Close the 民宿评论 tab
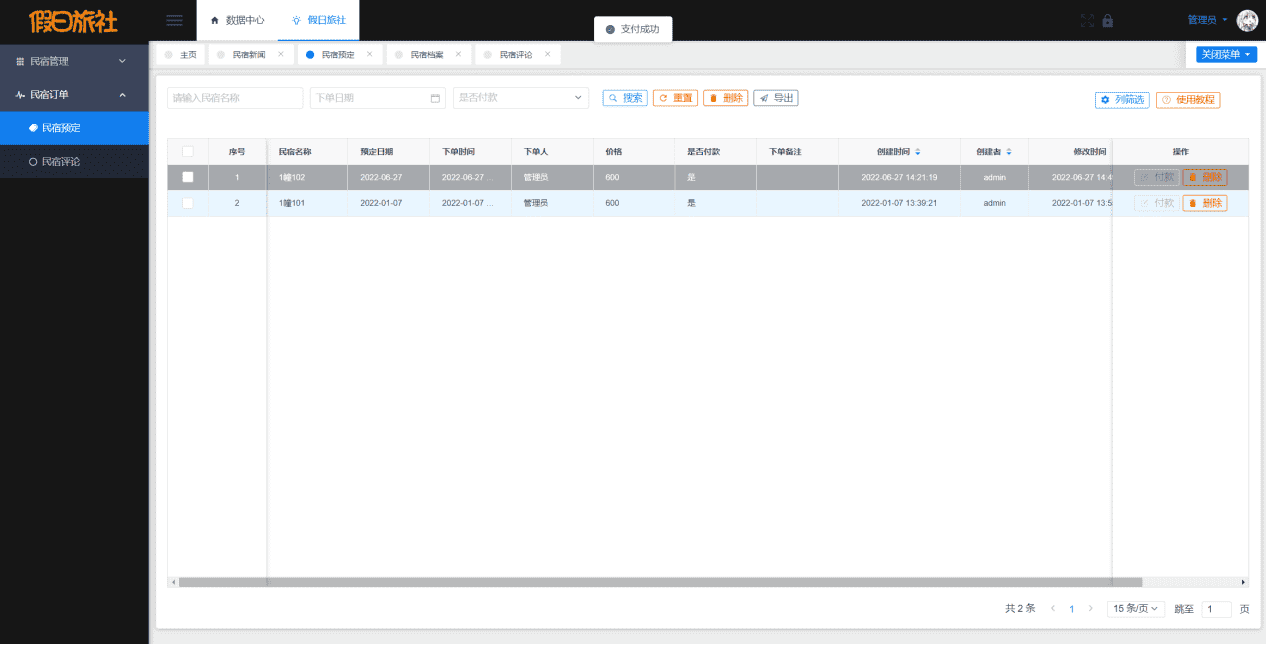 coord(548,54)
